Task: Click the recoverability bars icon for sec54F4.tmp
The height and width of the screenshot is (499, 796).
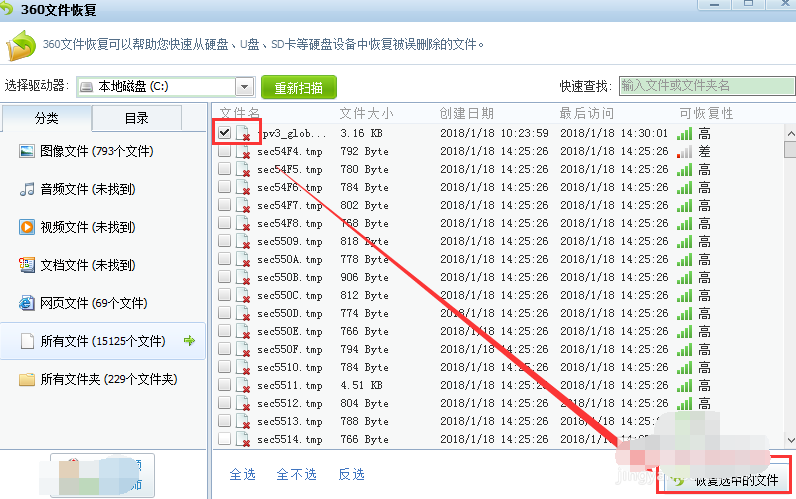Action: pos(684,152)
